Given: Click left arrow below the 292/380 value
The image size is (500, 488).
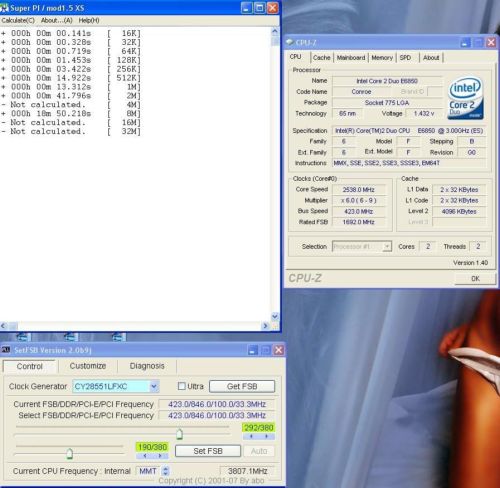Looking at the screenshot, I should coord(251,436).
